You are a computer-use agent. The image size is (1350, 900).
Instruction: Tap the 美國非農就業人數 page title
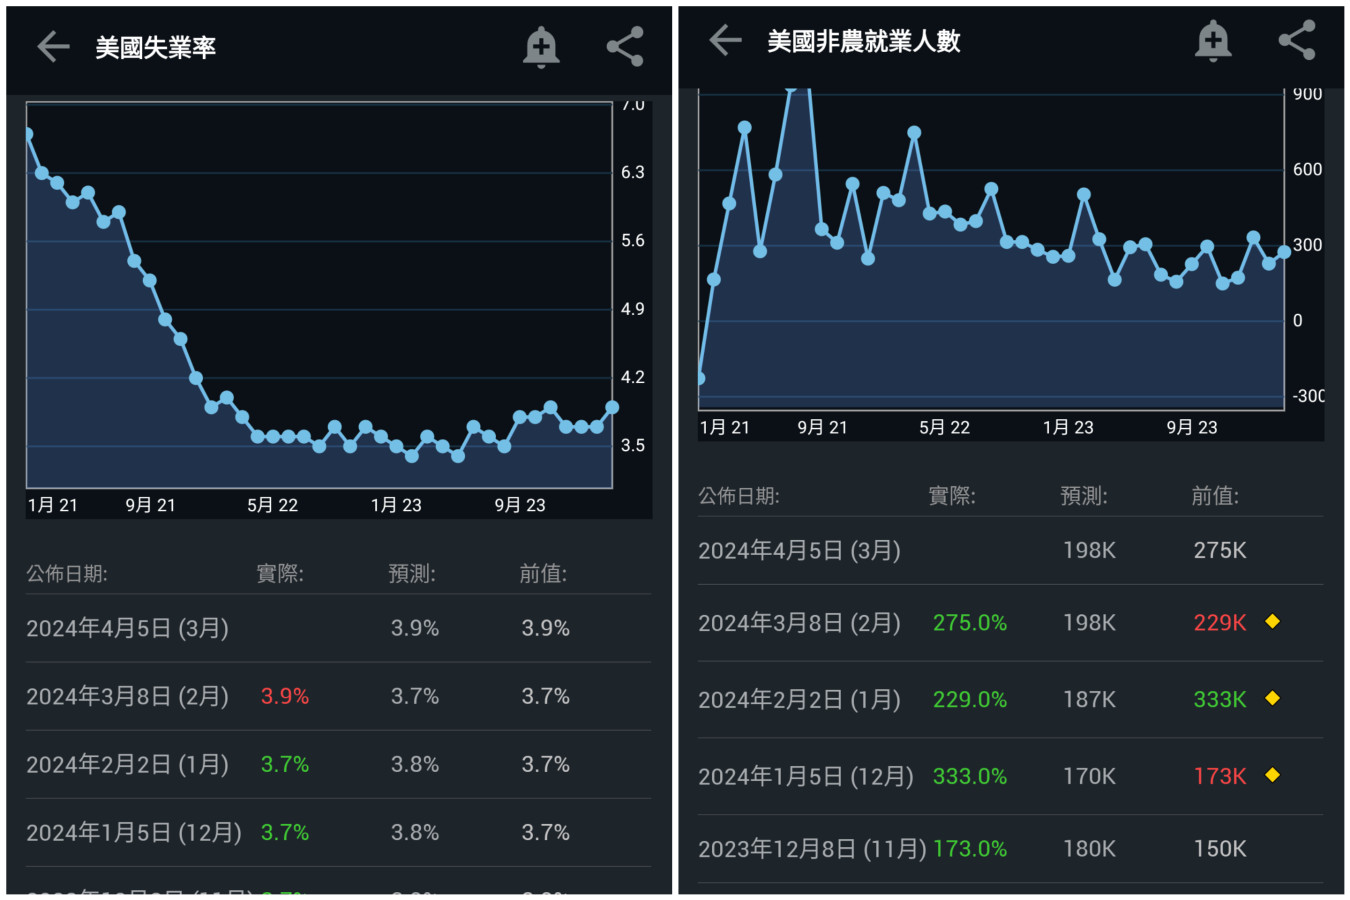pyautogui.click(x=863, y=41)
